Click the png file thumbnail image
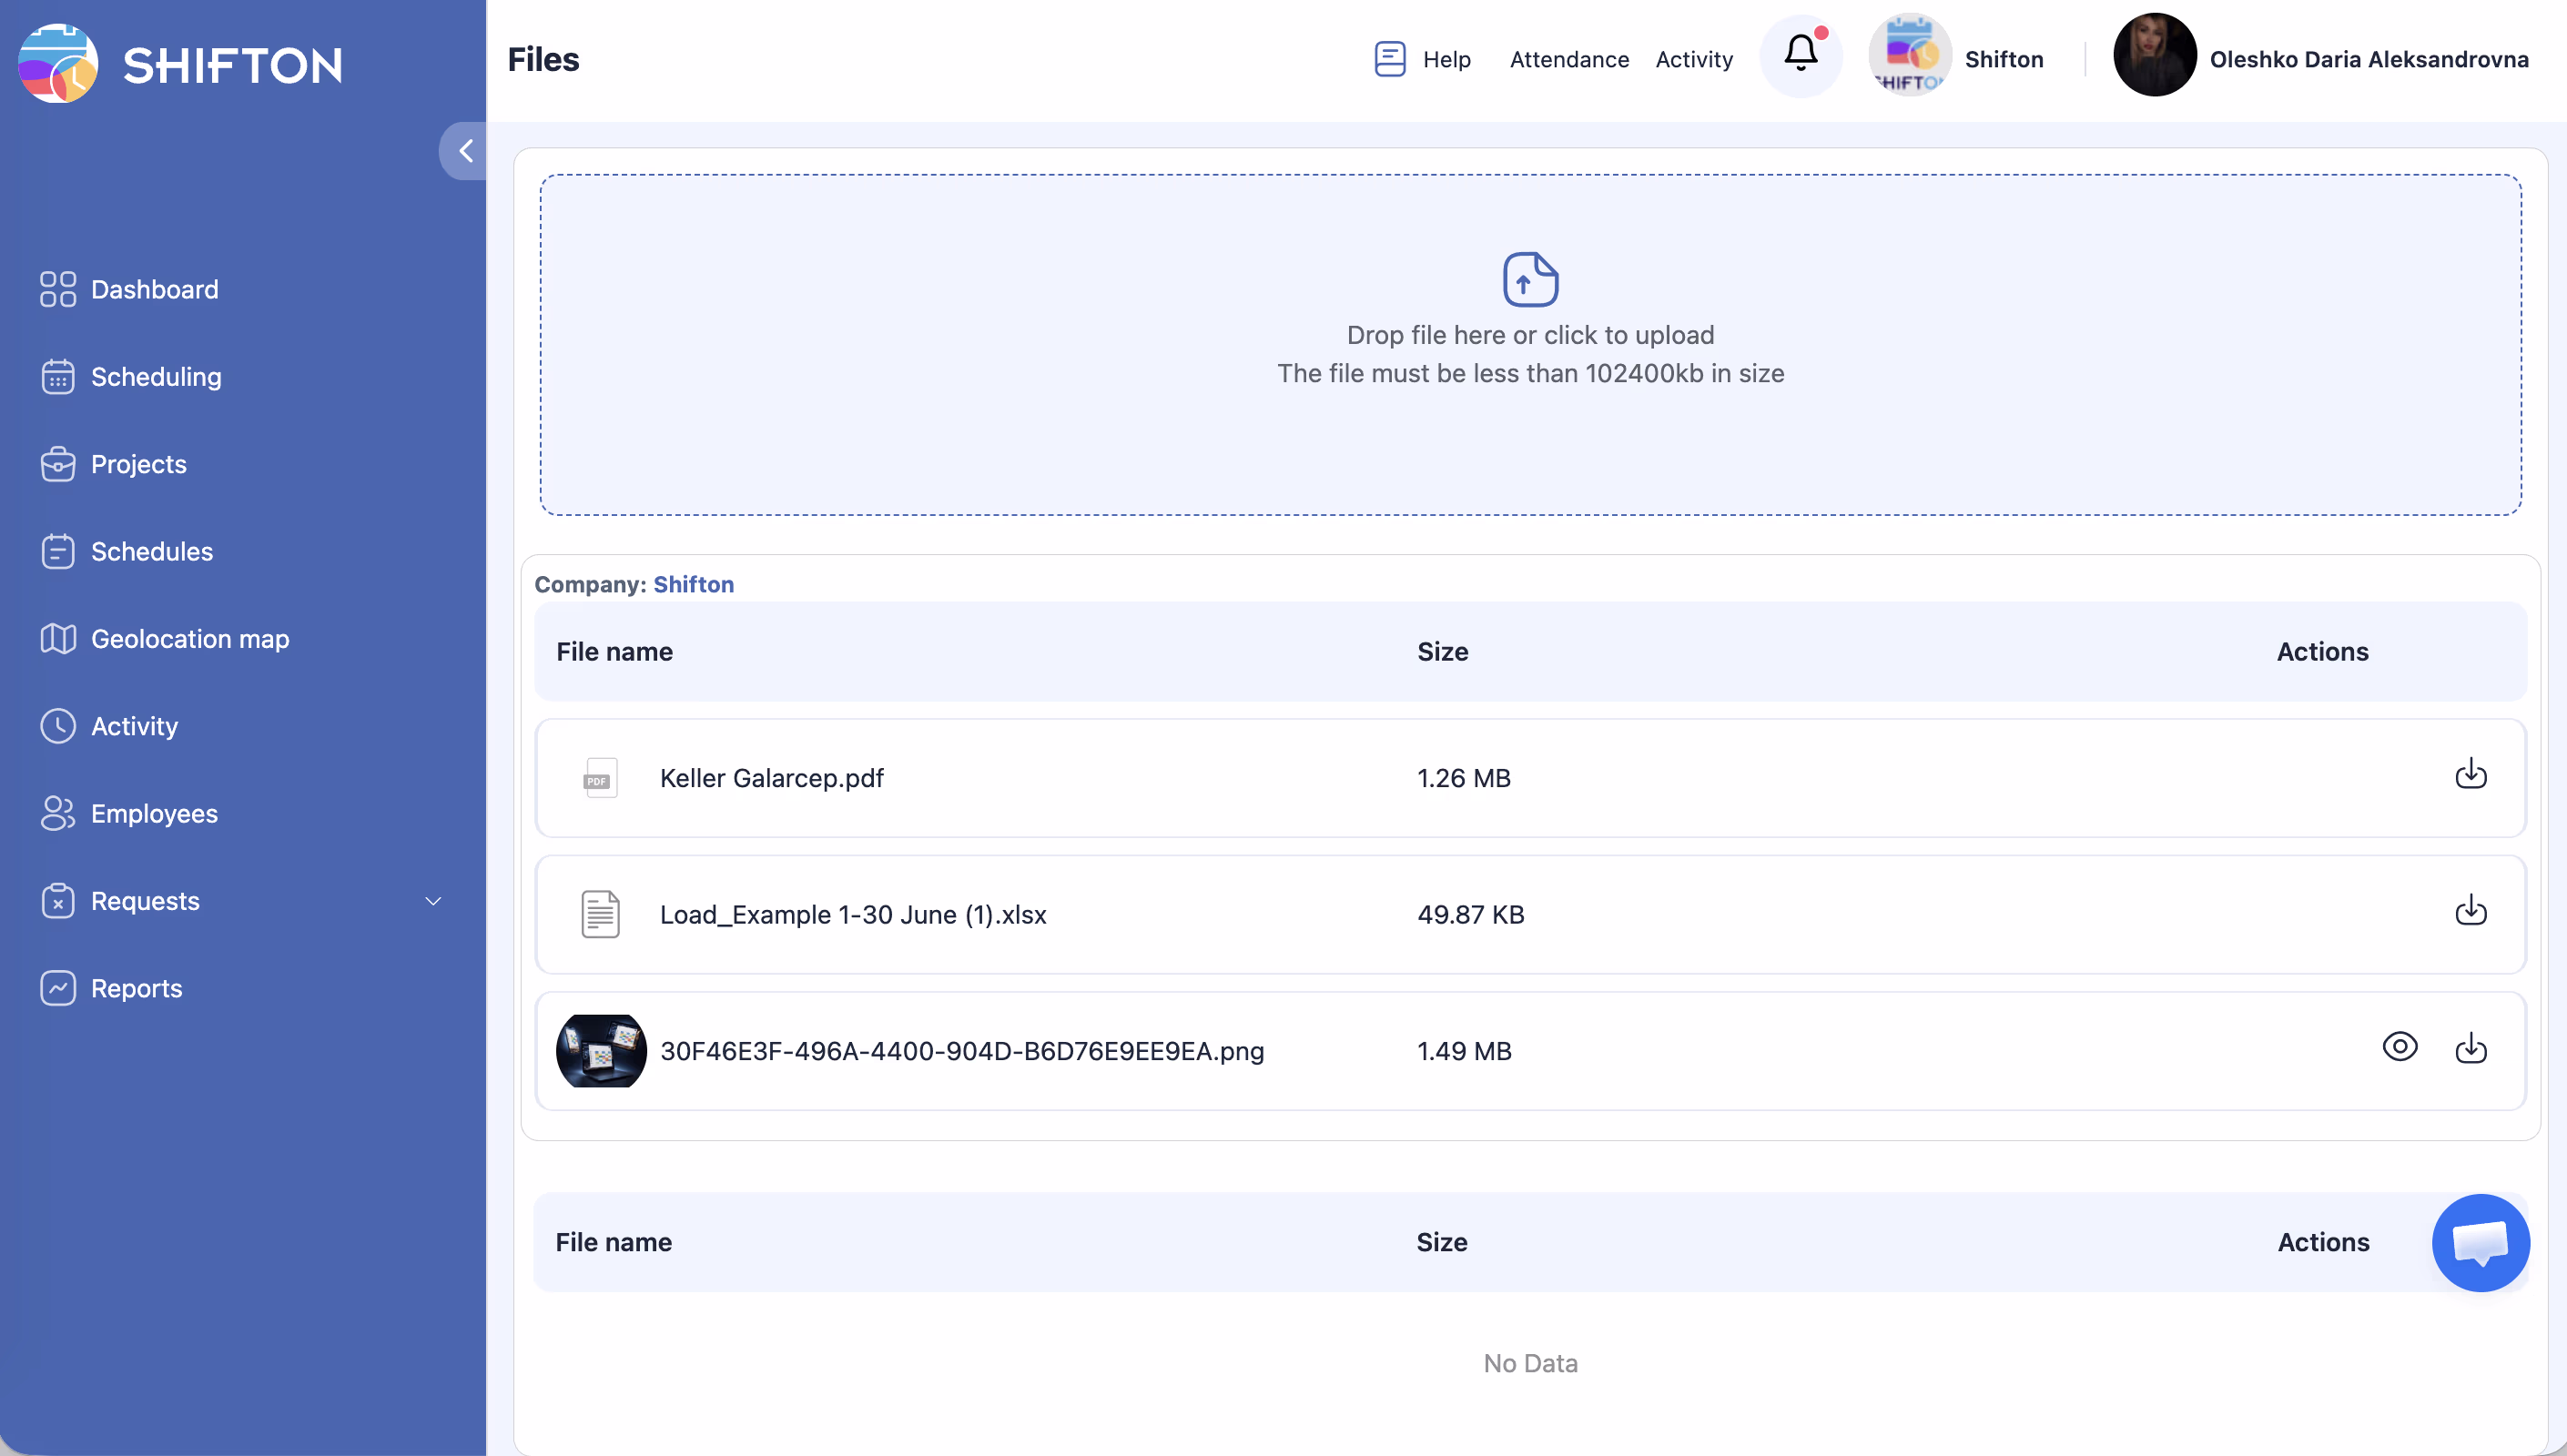Image resolution: width=2567 pixels, height=1456 pixels. coord(601,1051)
